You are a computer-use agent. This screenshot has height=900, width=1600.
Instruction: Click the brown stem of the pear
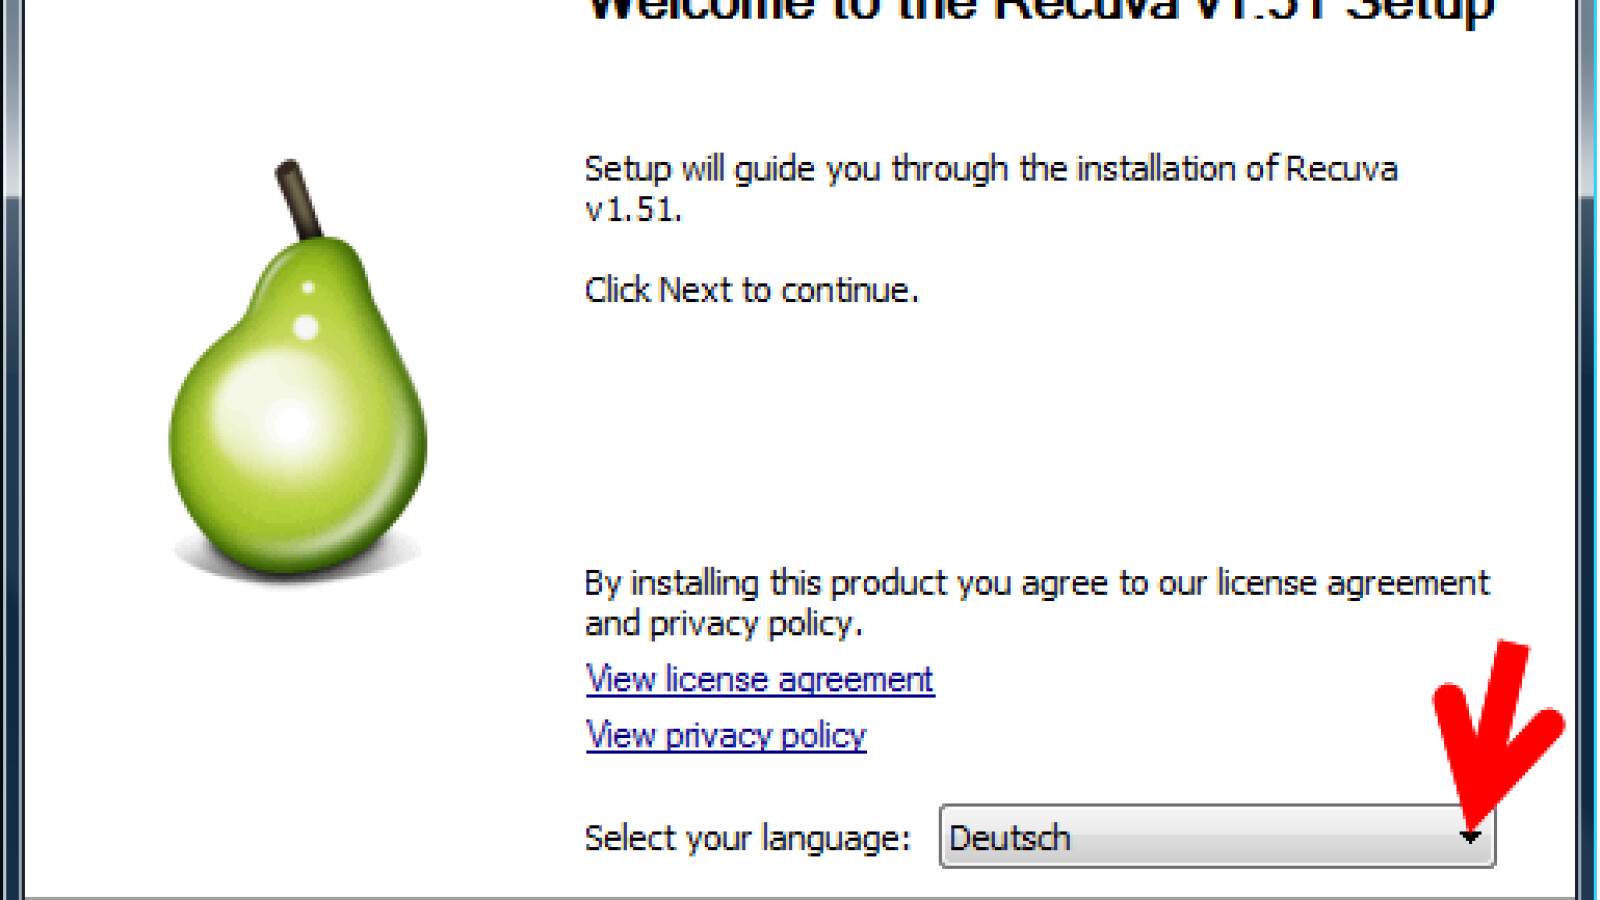click(x=298, y=199)
